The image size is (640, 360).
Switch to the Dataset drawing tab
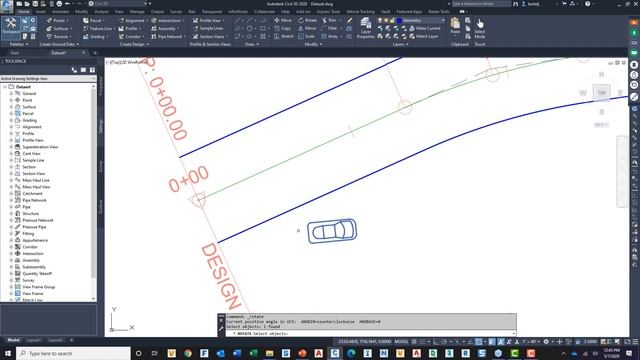coord(59,53)
